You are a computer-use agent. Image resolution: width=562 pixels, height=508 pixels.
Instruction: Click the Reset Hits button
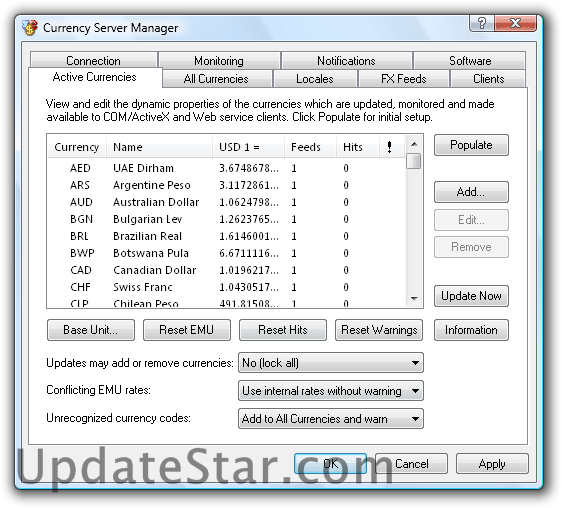coord(283,330)
